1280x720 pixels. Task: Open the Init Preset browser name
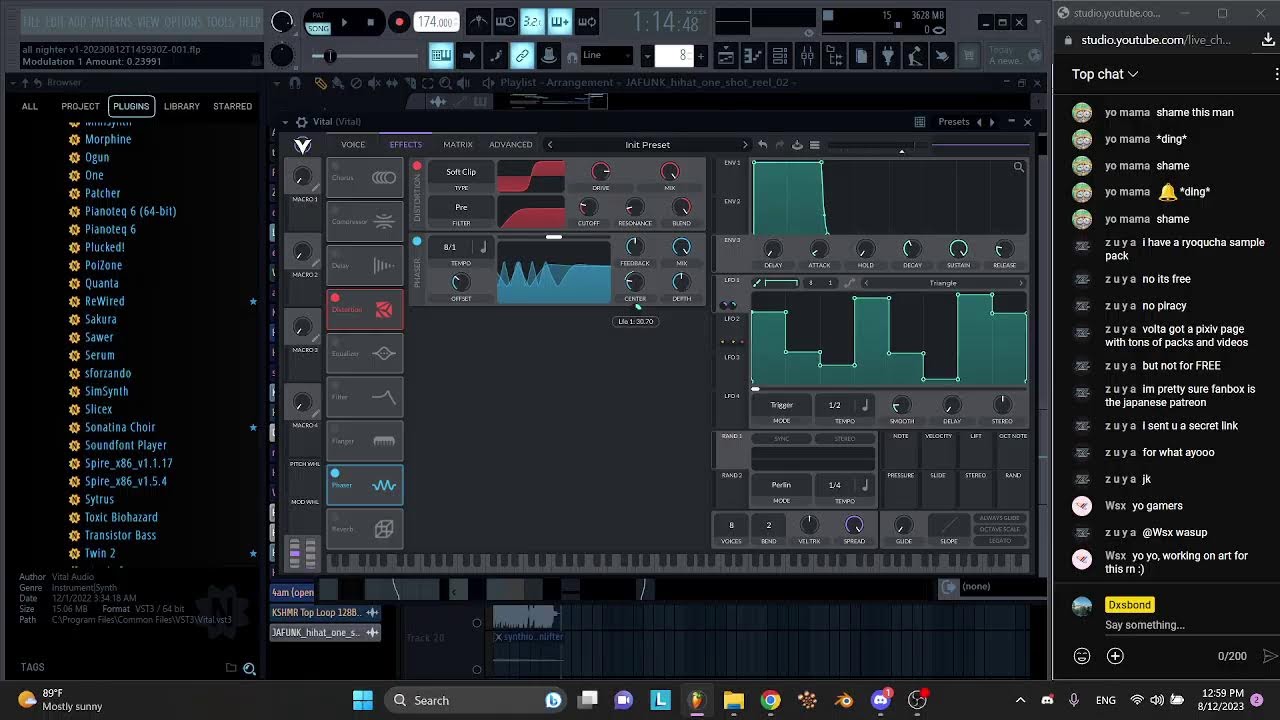pyautogui.click(x=647, y=145)
